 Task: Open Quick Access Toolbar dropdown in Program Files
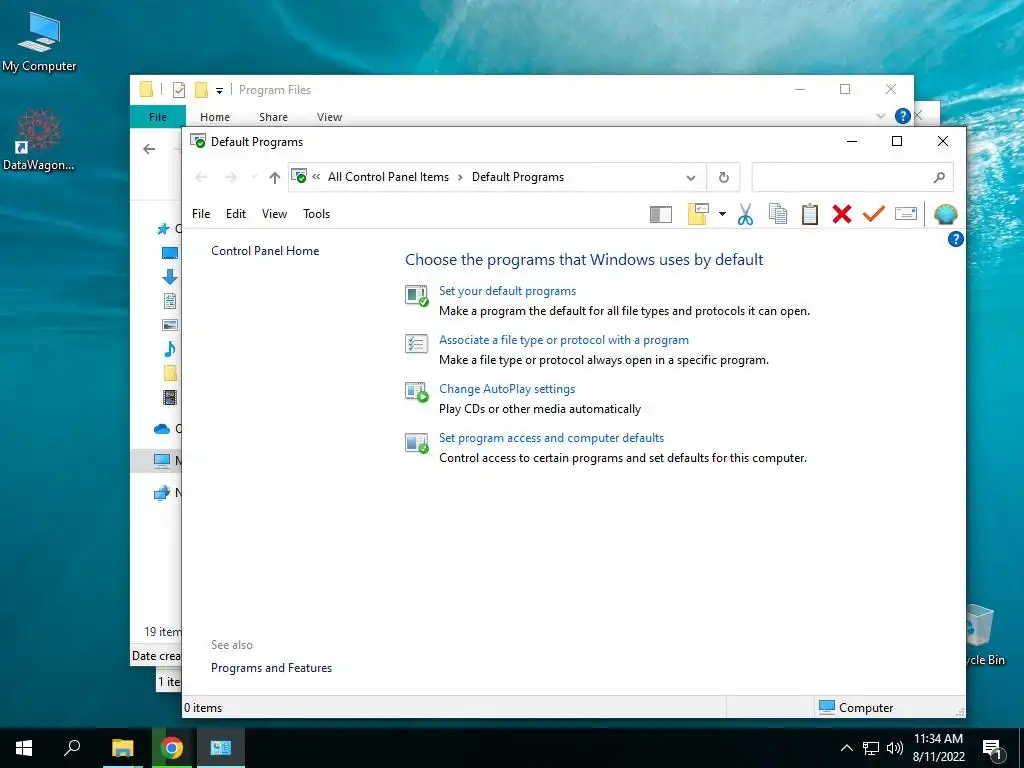point(219,91)
